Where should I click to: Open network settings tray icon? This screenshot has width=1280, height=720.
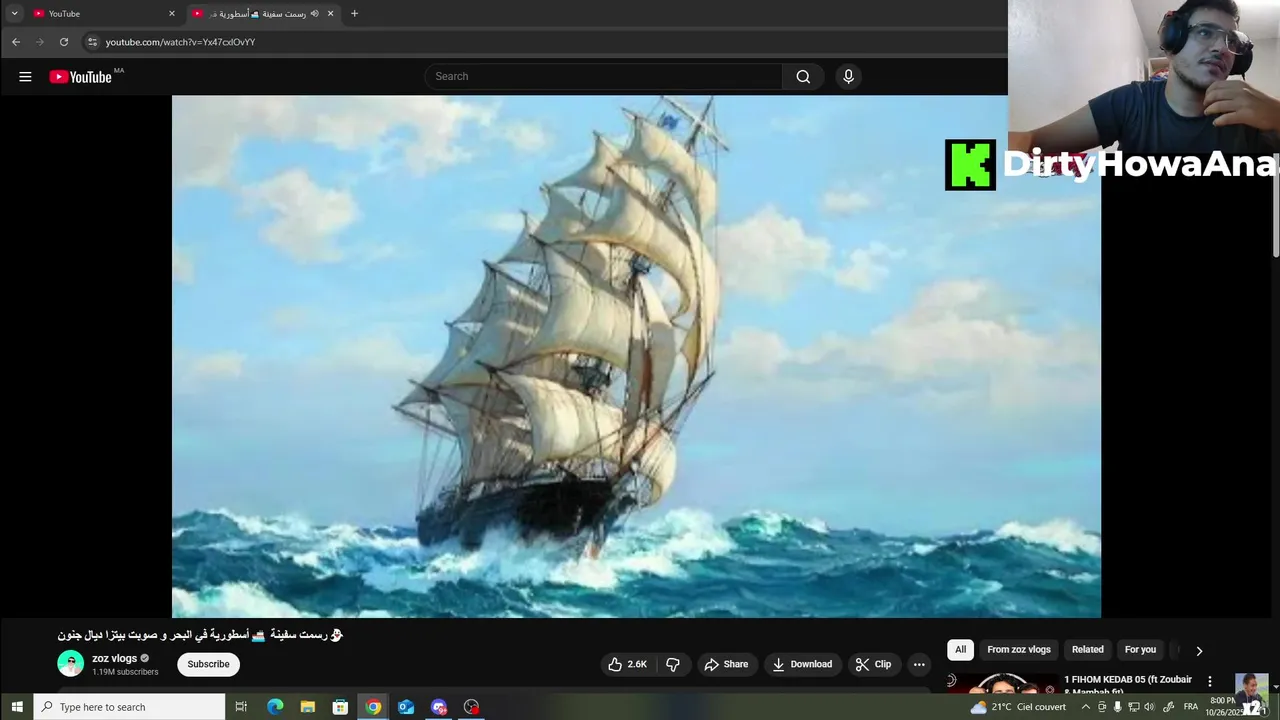(1134, 707)
